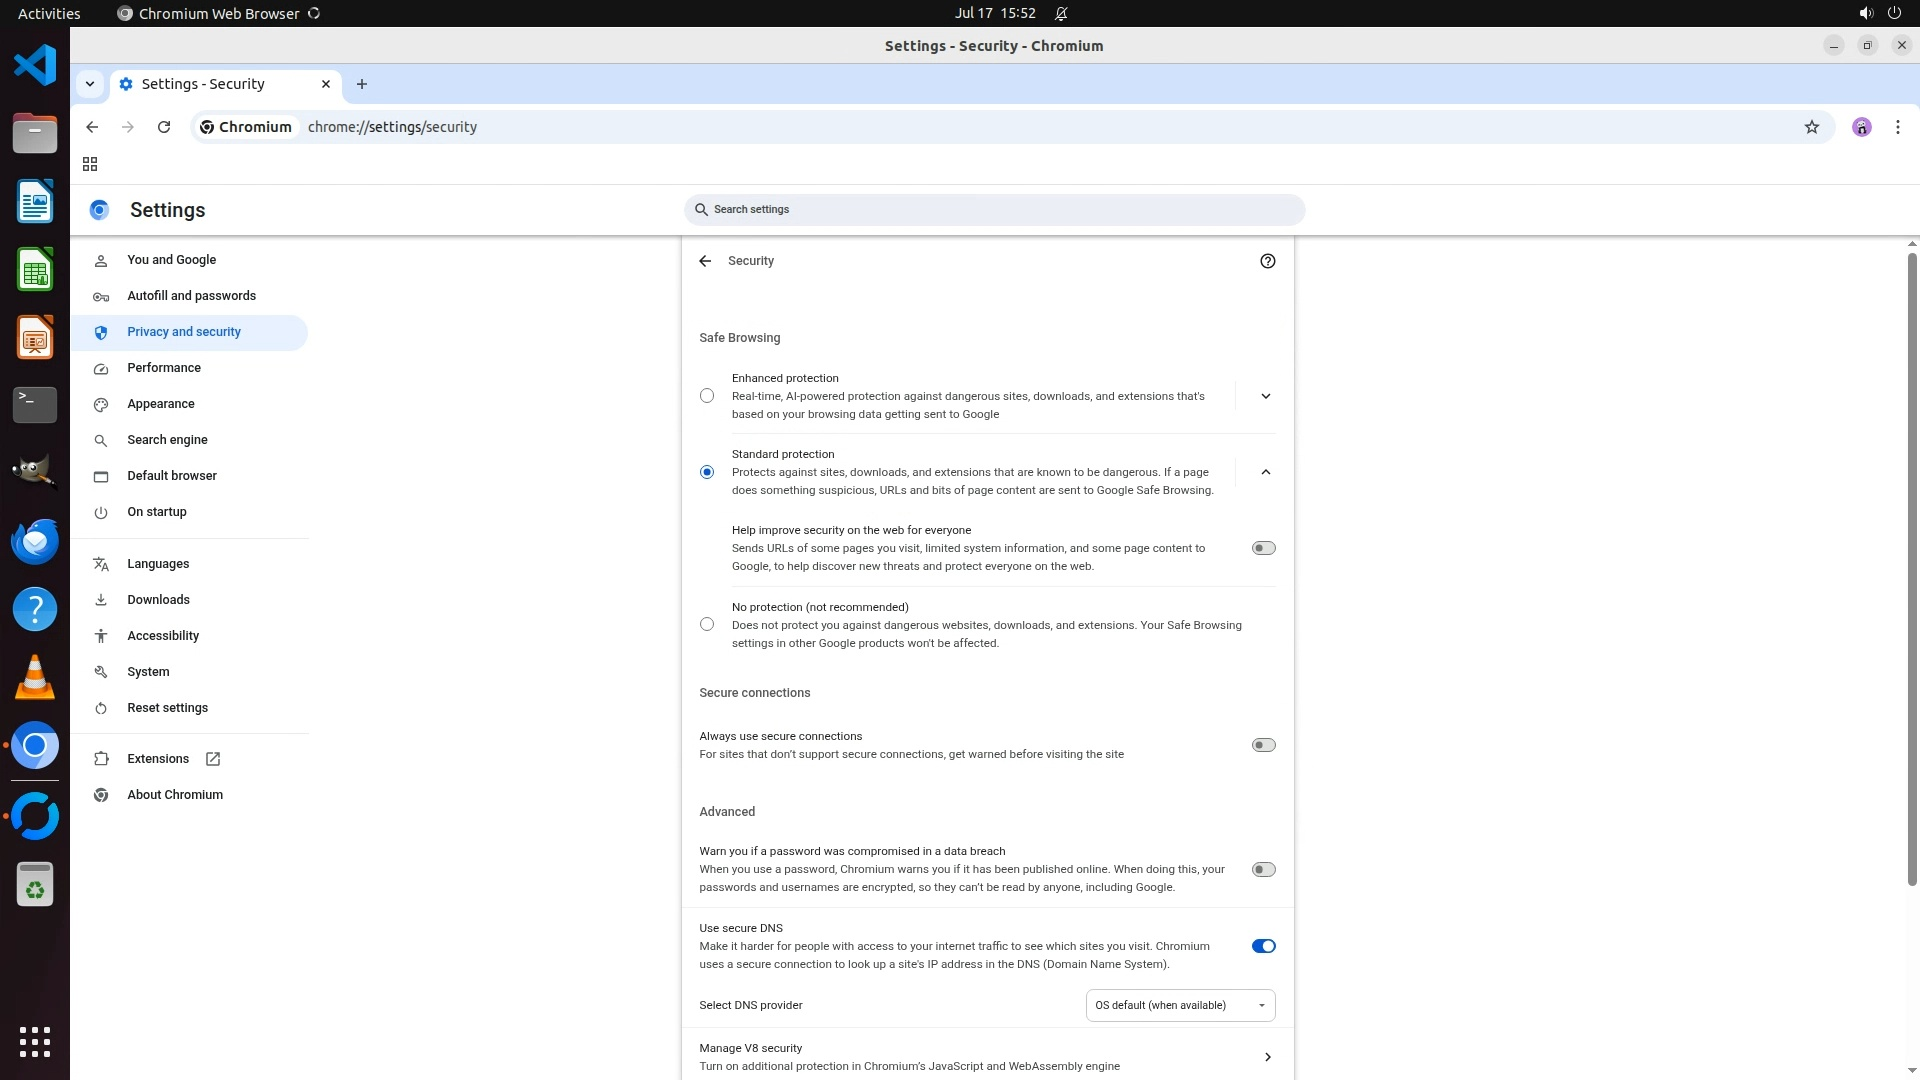Screen dimensions: 1920x1080
Task: Collapse the Standard protection details chevron
Action: [1265, 472]
